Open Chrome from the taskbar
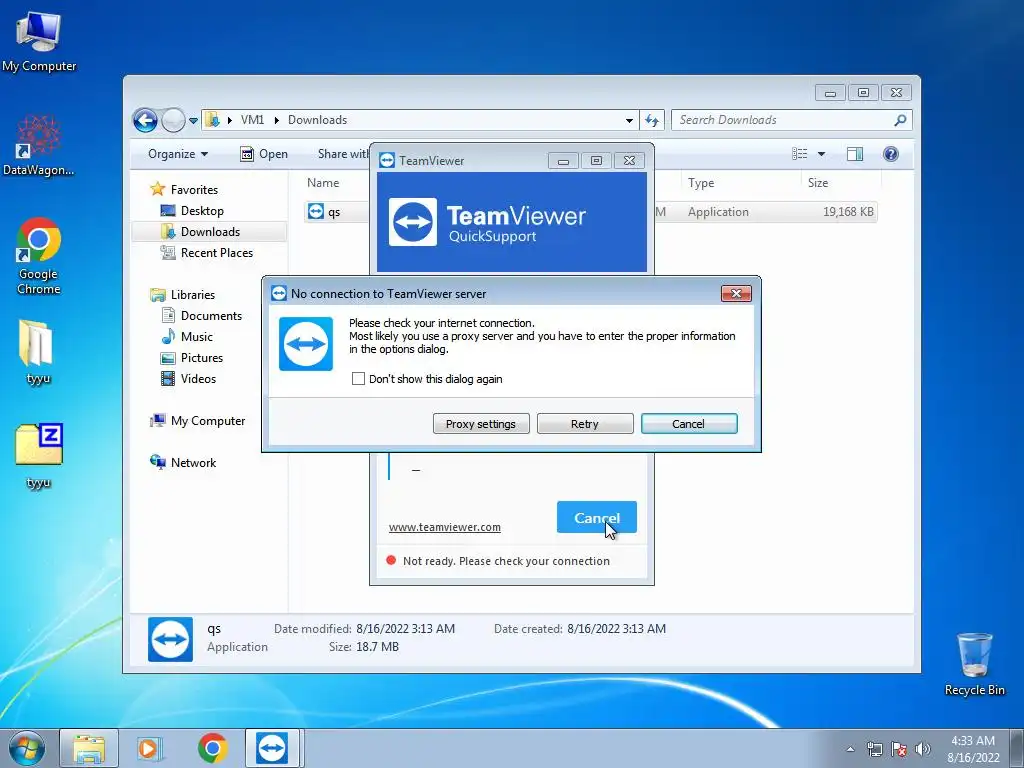 212,748
